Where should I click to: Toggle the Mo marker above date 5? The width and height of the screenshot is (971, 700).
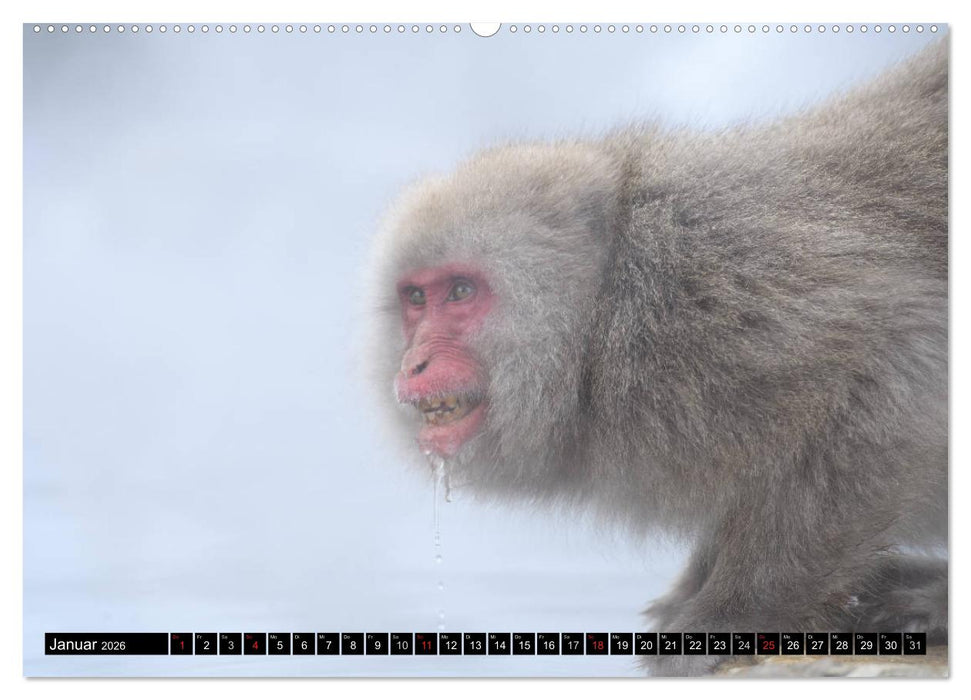[273, 637]
